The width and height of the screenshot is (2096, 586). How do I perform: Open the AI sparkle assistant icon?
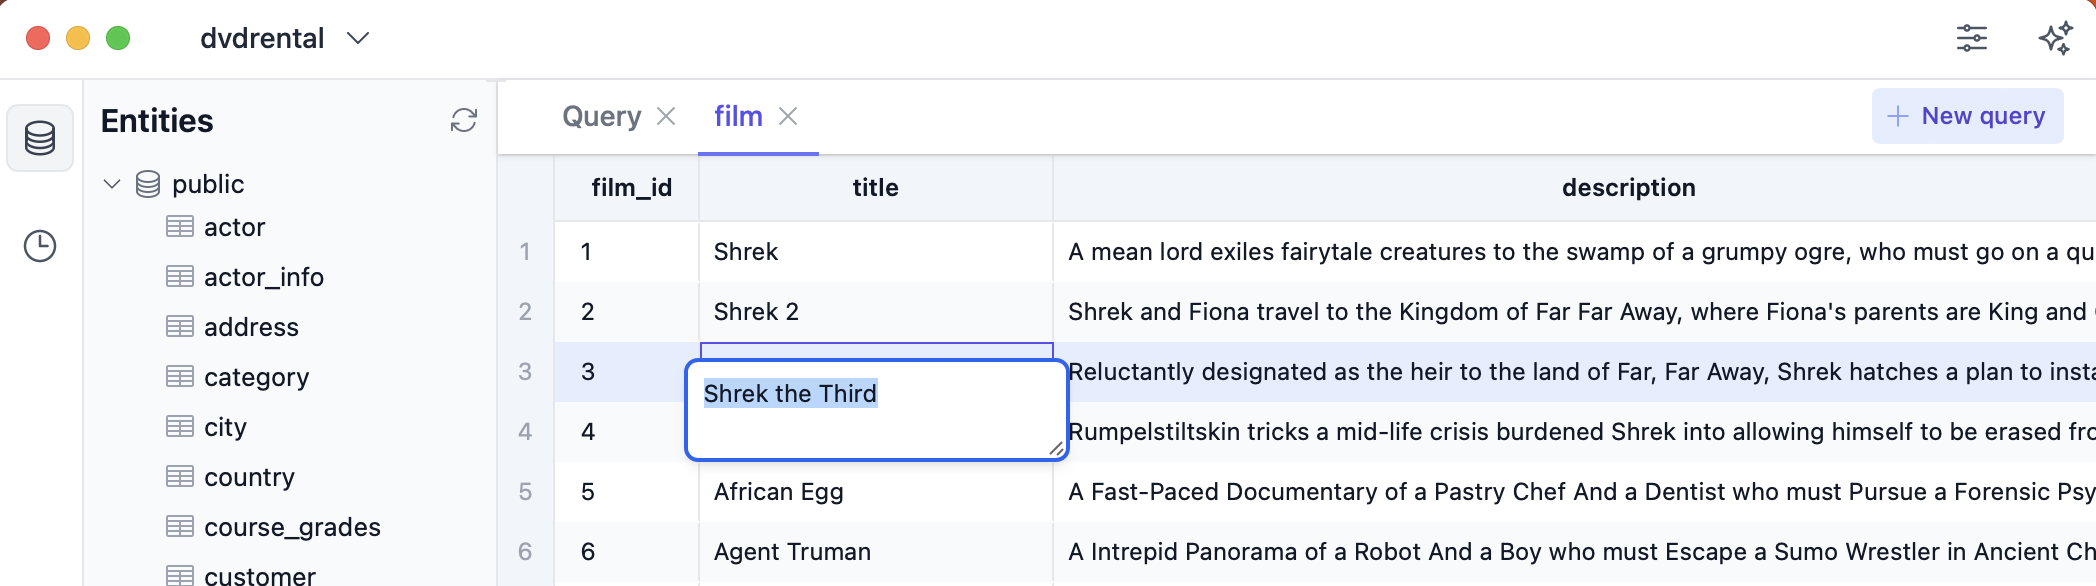(2056, 38)
